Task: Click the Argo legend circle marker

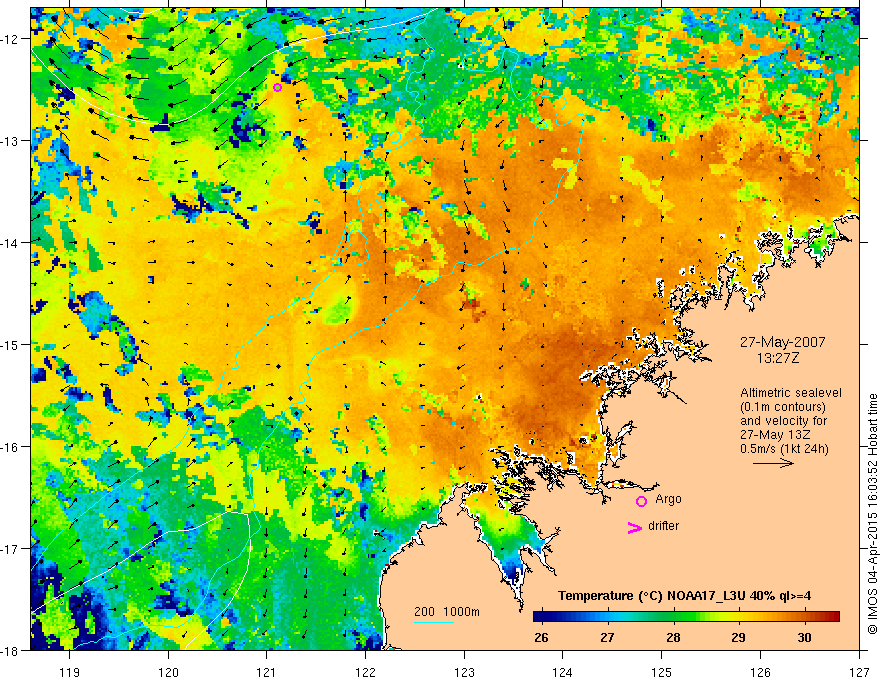Action: 641,501
